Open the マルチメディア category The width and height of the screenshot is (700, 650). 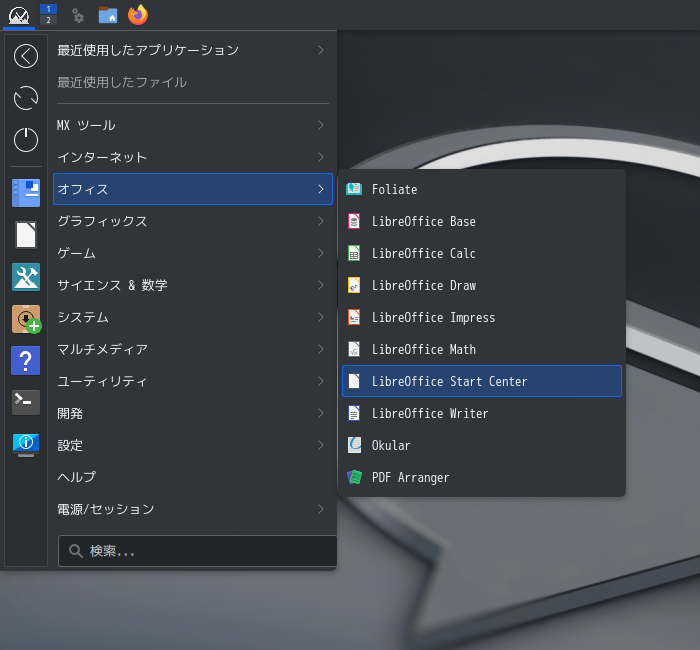[193, 349]
